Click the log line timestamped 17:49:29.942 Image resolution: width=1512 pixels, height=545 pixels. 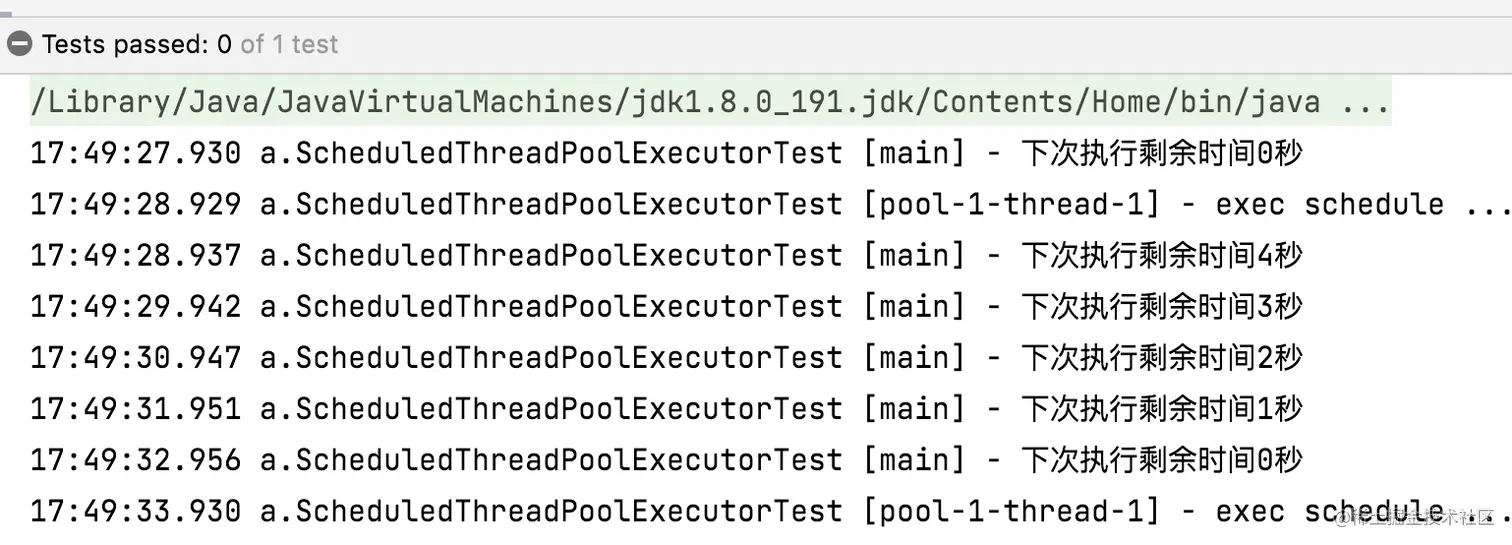pos(667,306)
